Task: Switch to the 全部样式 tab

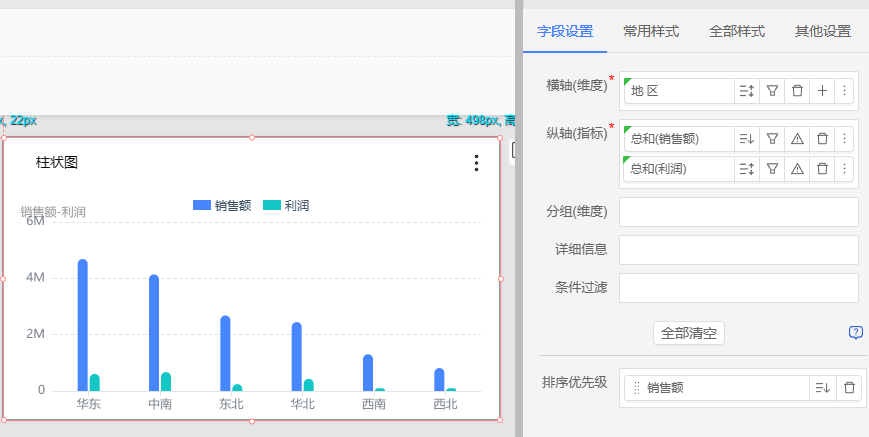Action: tap(737, 31)
